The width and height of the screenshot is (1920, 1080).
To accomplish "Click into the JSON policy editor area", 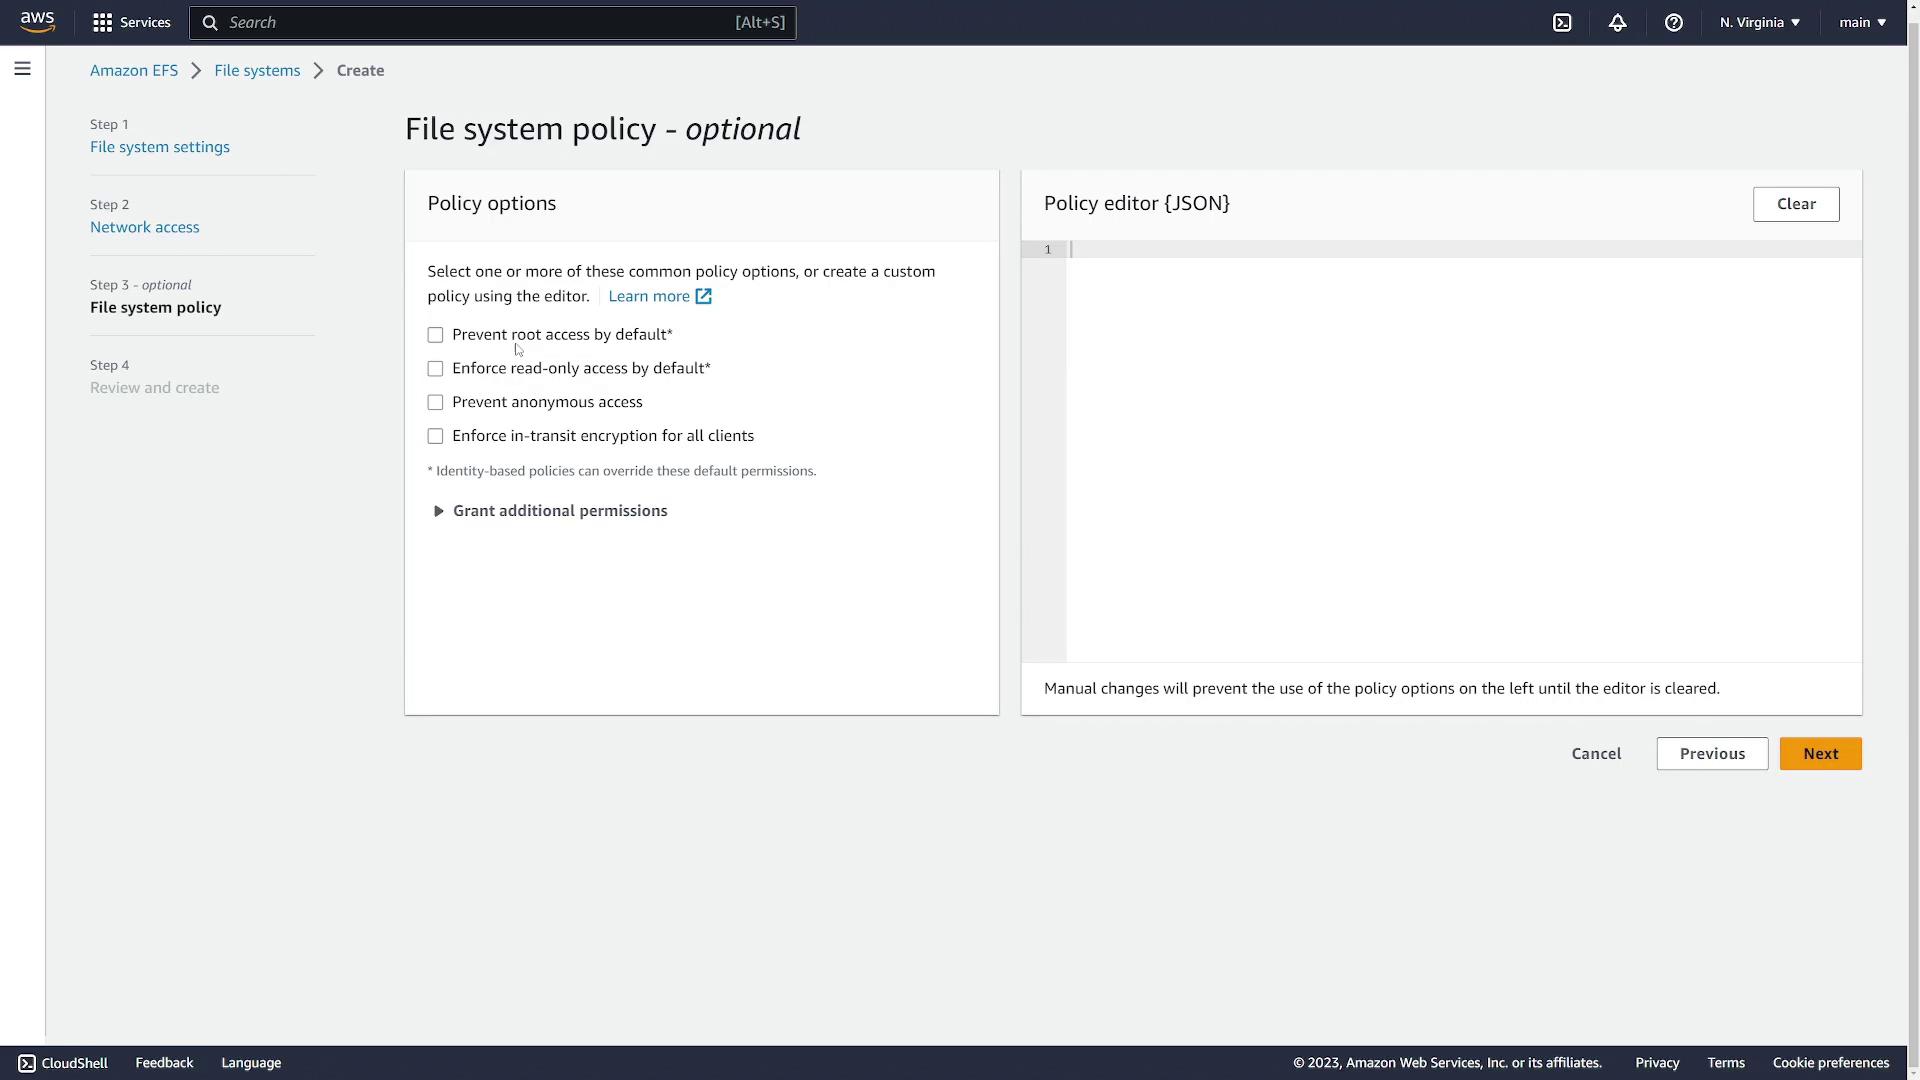I will (x=1460, y=450).
